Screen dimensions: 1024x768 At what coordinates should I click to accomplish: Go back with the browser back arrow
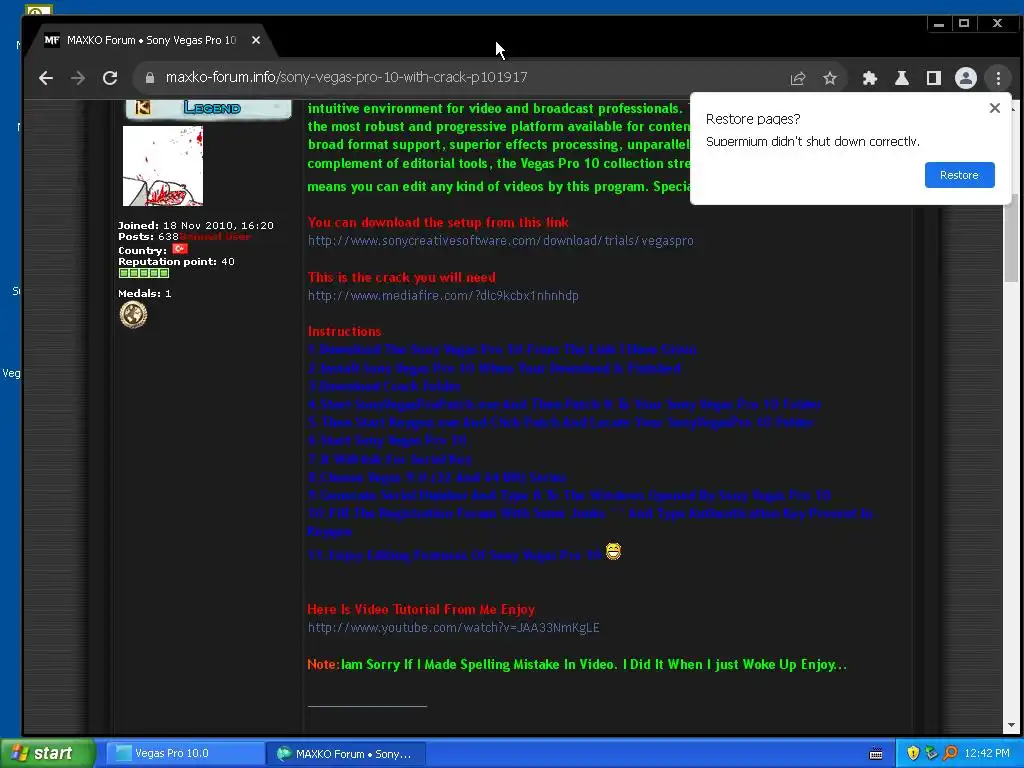pyautogui.click(x=46, y=78)
